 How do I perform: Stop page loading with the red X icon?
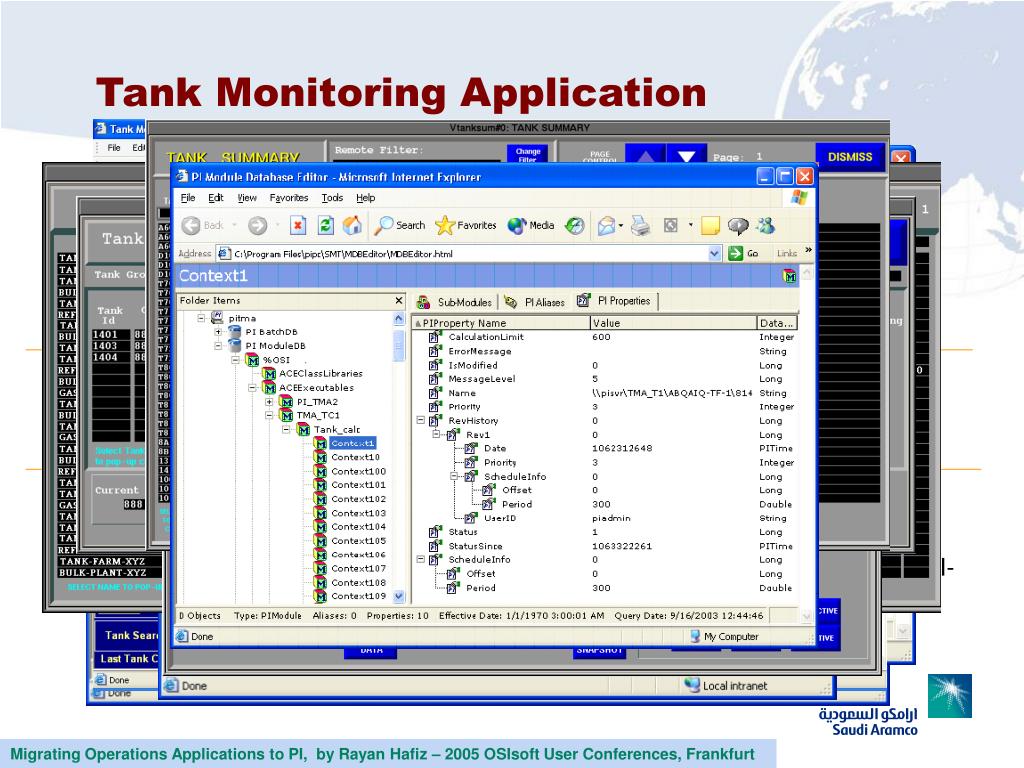(x=298, y=225)
